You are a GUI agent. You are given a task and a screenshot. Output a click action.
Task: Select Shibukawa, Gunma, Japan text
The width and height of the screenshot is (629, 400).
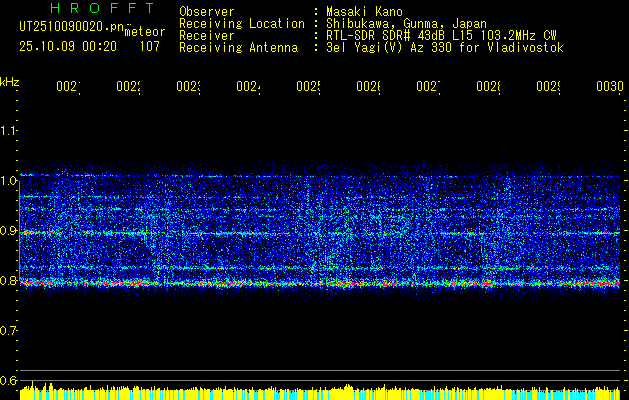pyautogui.click(x=406, y=23)
